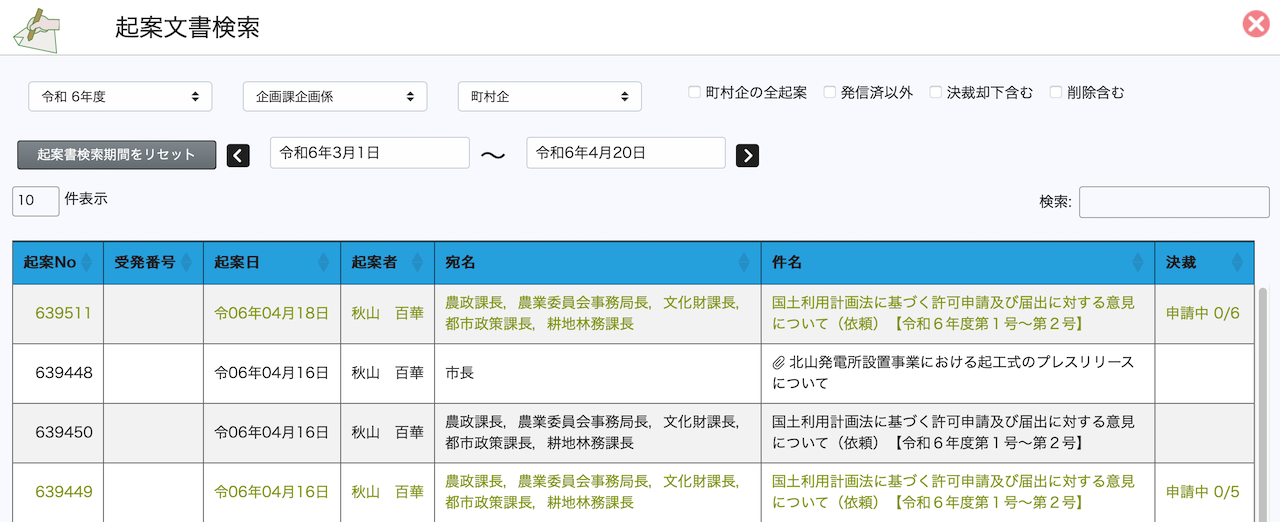Click the red close icon
This screenshot has height=522, width=1280.
[x=1255, y=25]
